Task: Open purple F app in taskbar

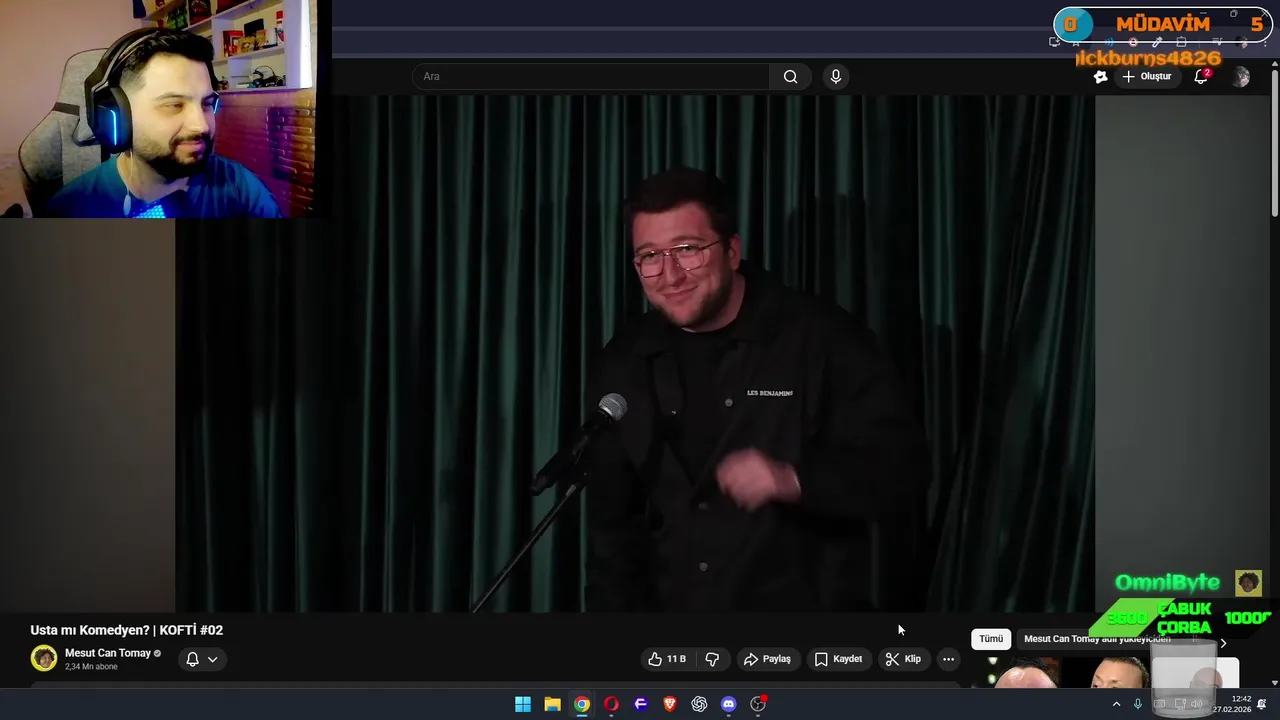Action: point(641,704)
